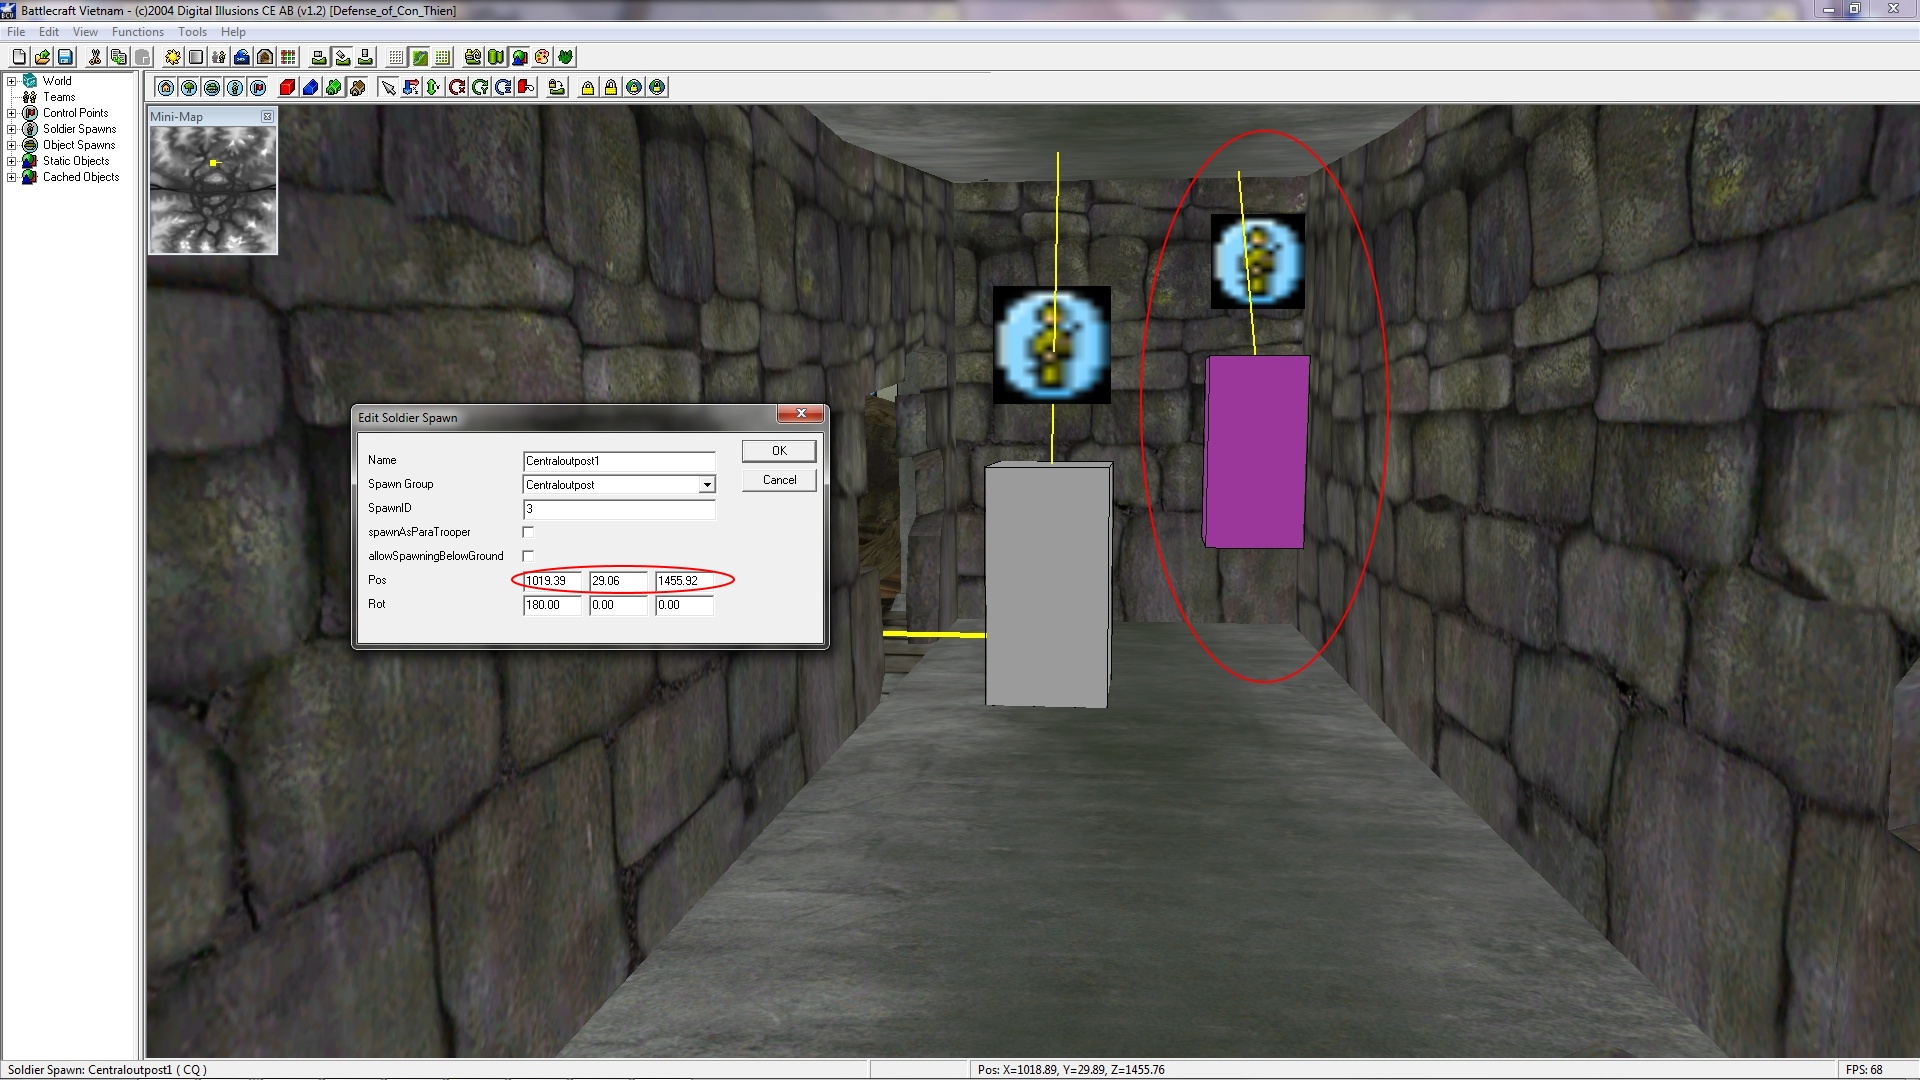Click the Open file icon

[x=42, y=57]
